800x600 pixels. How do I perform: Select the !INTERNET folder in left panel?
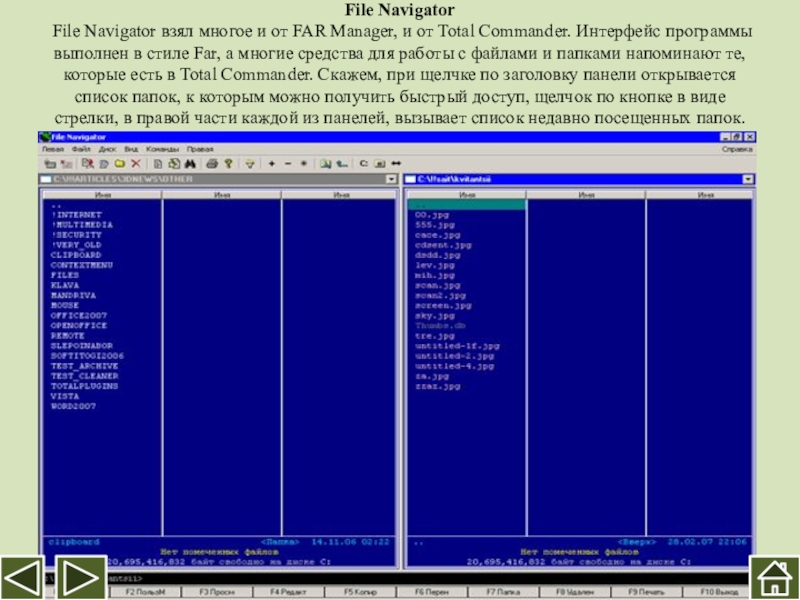point(77,215)
